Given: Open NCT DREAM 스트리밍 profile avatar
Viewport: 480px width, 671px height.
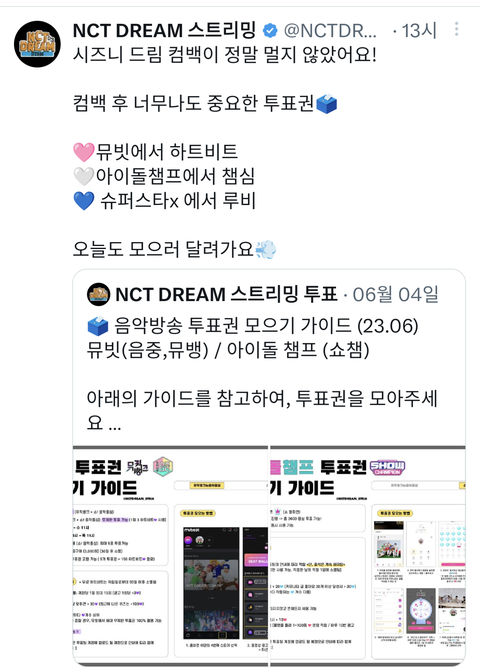Looking at the screenshot, I should [x=37, y=44].
